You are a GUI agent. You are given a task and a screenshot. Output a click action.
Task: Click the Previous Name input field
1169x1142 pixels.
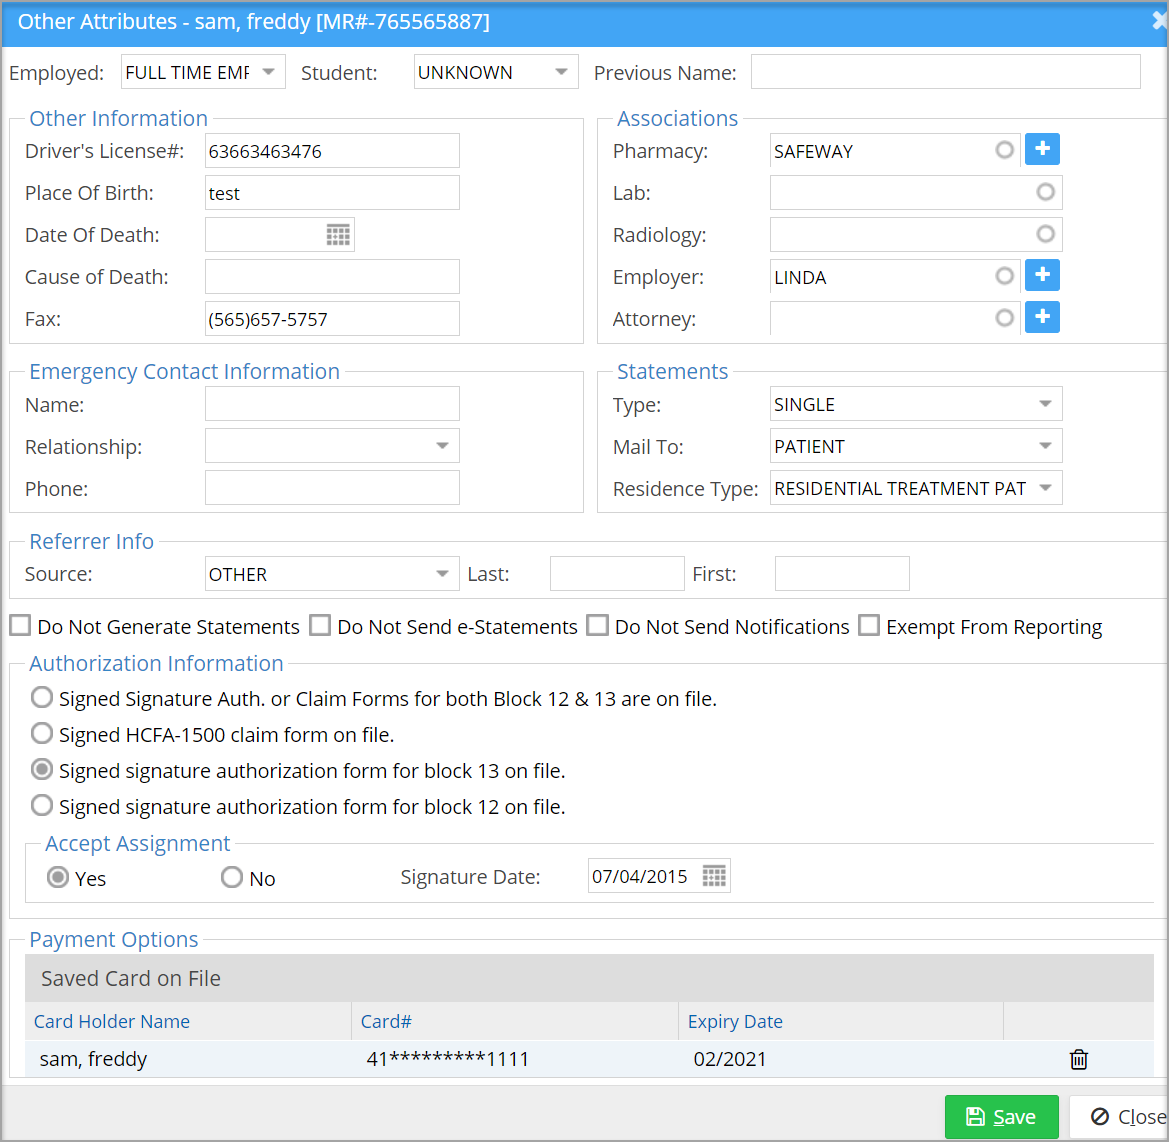pos(945,72)
